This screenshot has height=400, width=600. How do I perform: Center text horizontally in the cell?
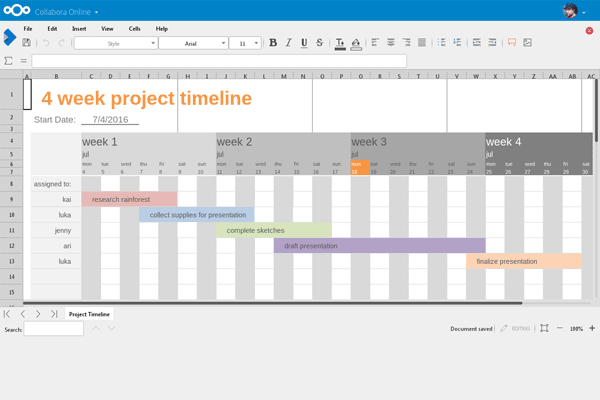tap(391, 43)
